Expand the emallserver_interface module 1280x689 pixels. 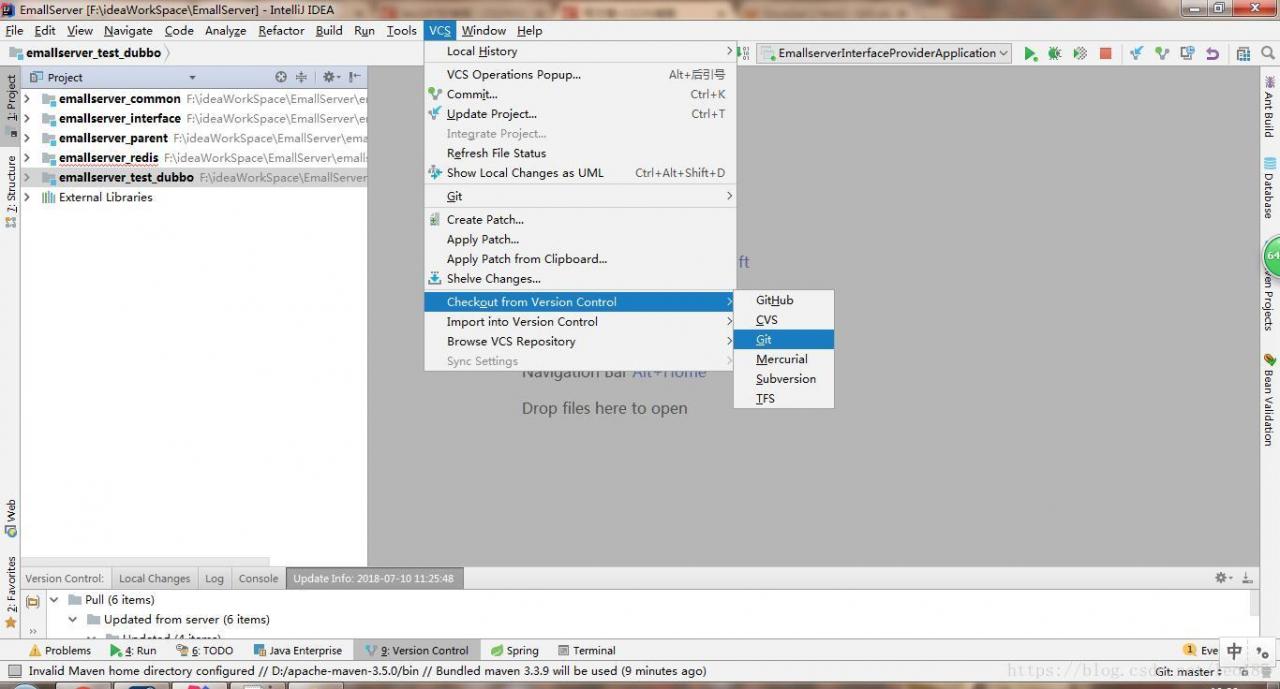click(27, 118)
